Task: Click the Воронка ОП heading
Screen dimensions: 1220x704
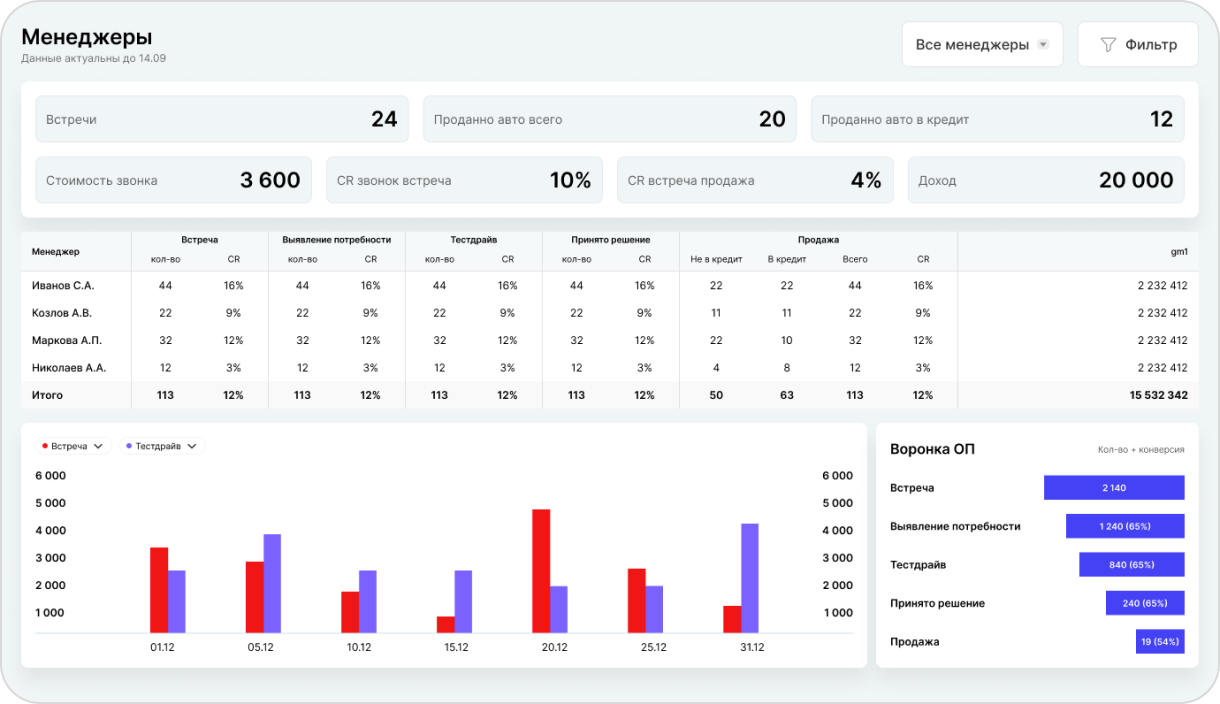Action: 932,449
